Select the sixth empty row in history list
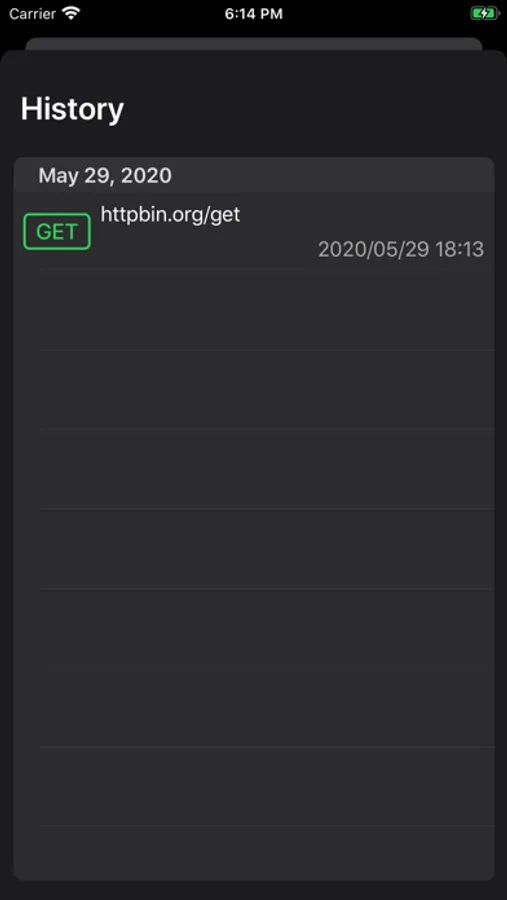This screenshot has width=507, height=900. [x=254, y=707]
